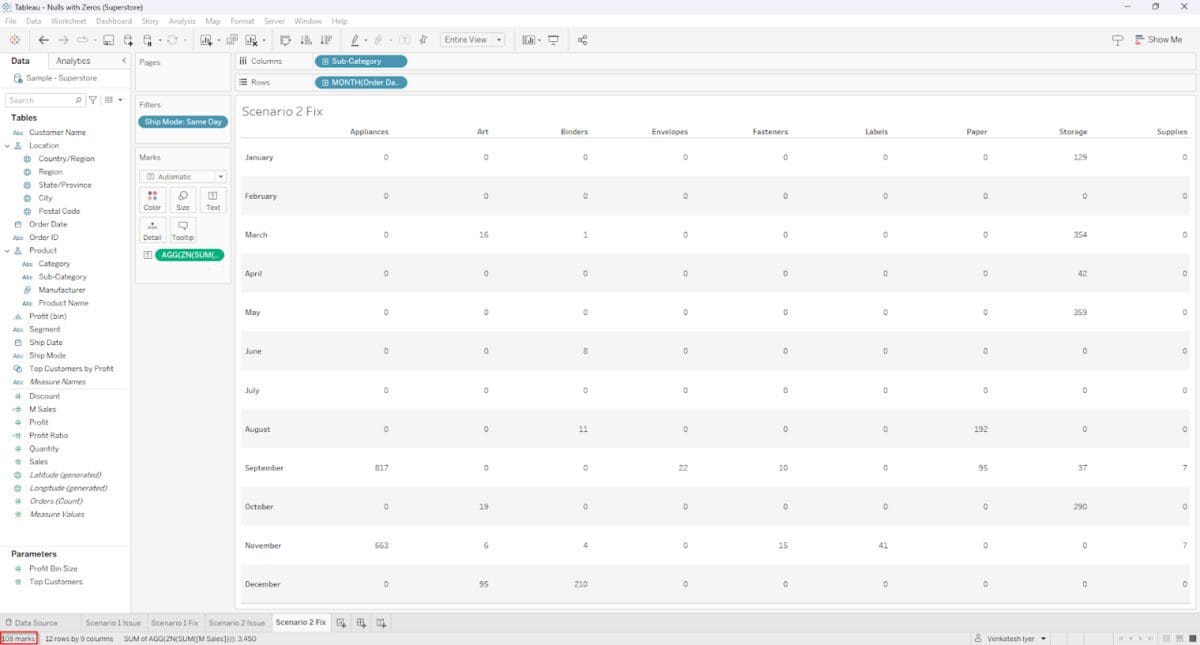Select the September row header
Screen dimensions: 1200x645
[264, 468]
